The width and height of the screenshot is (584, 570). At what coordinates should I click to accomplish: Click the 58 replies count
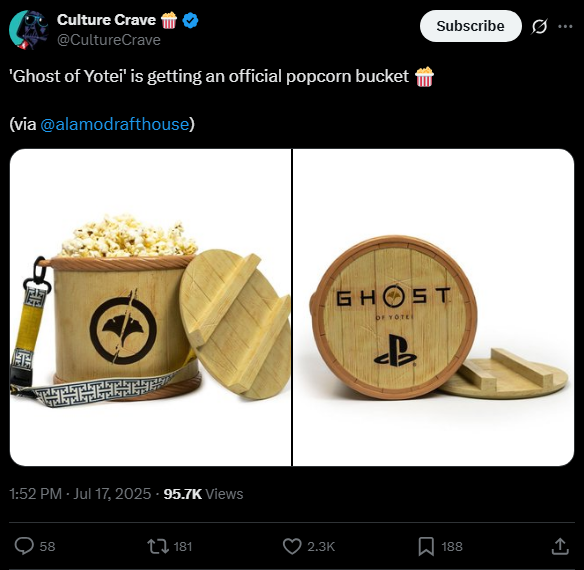(47, 547)
